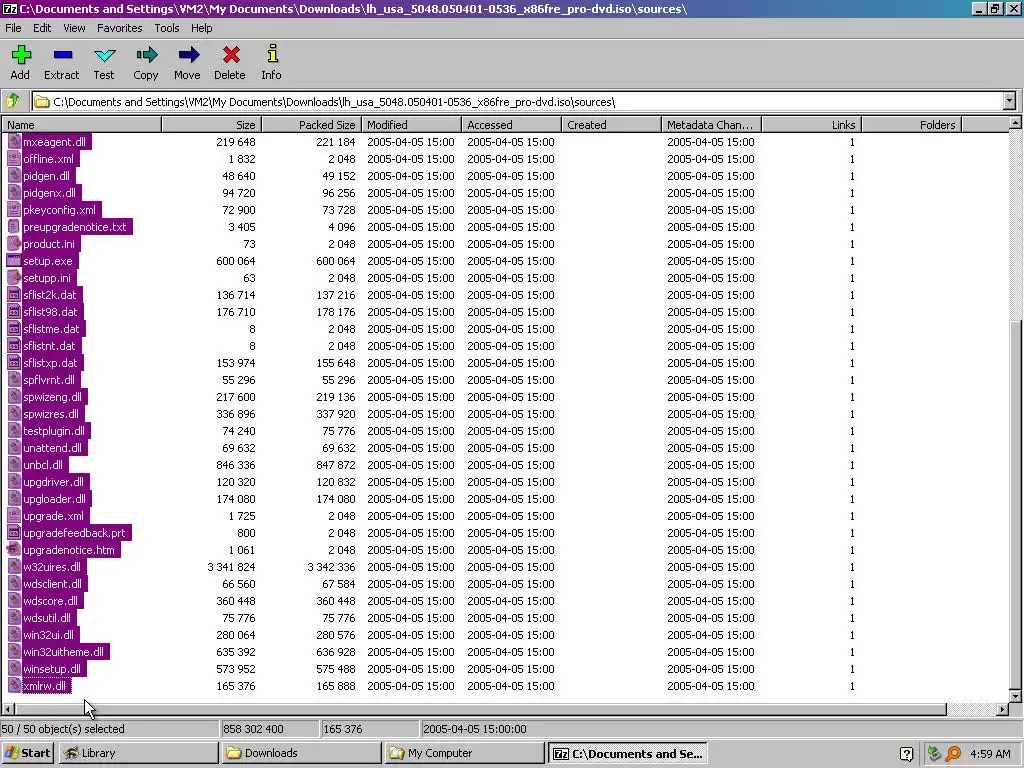
Task: Sort by Metadata Changed column header
Action: [711, 125]
